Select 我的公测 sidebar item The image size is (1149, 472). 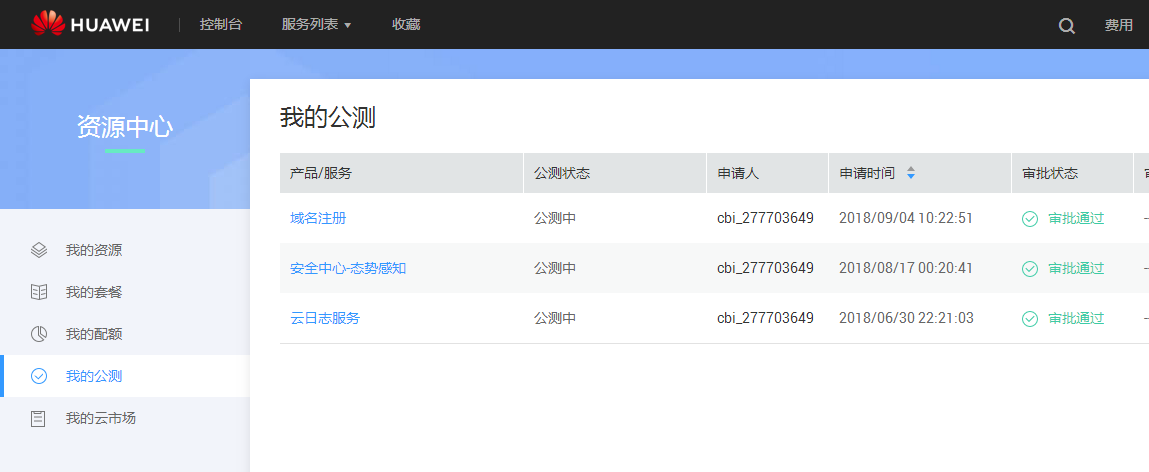[x=125, y=376]
